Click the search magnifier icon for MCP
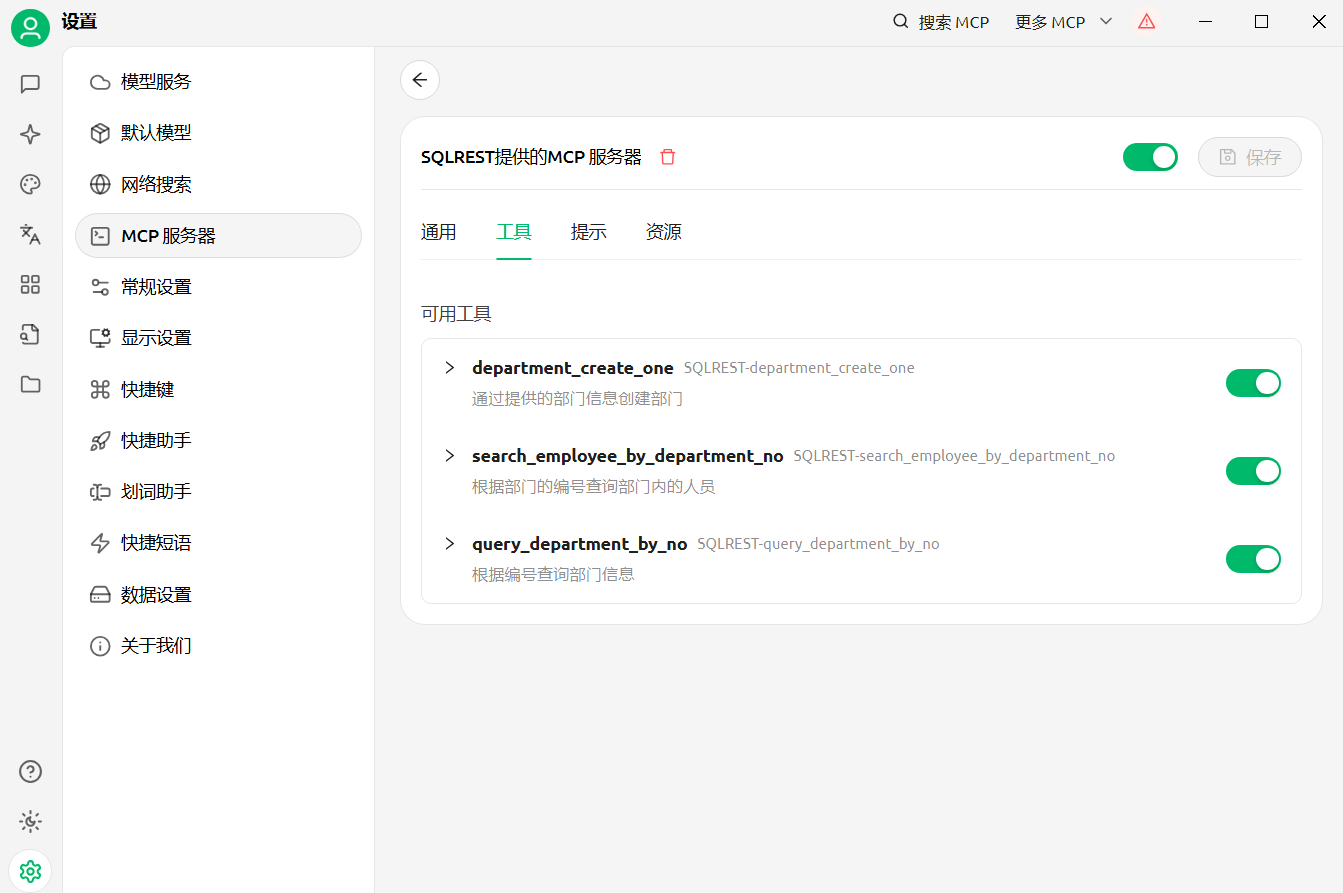The height and width of the screenshot is (893, 1343). click(x=900, y=21)
